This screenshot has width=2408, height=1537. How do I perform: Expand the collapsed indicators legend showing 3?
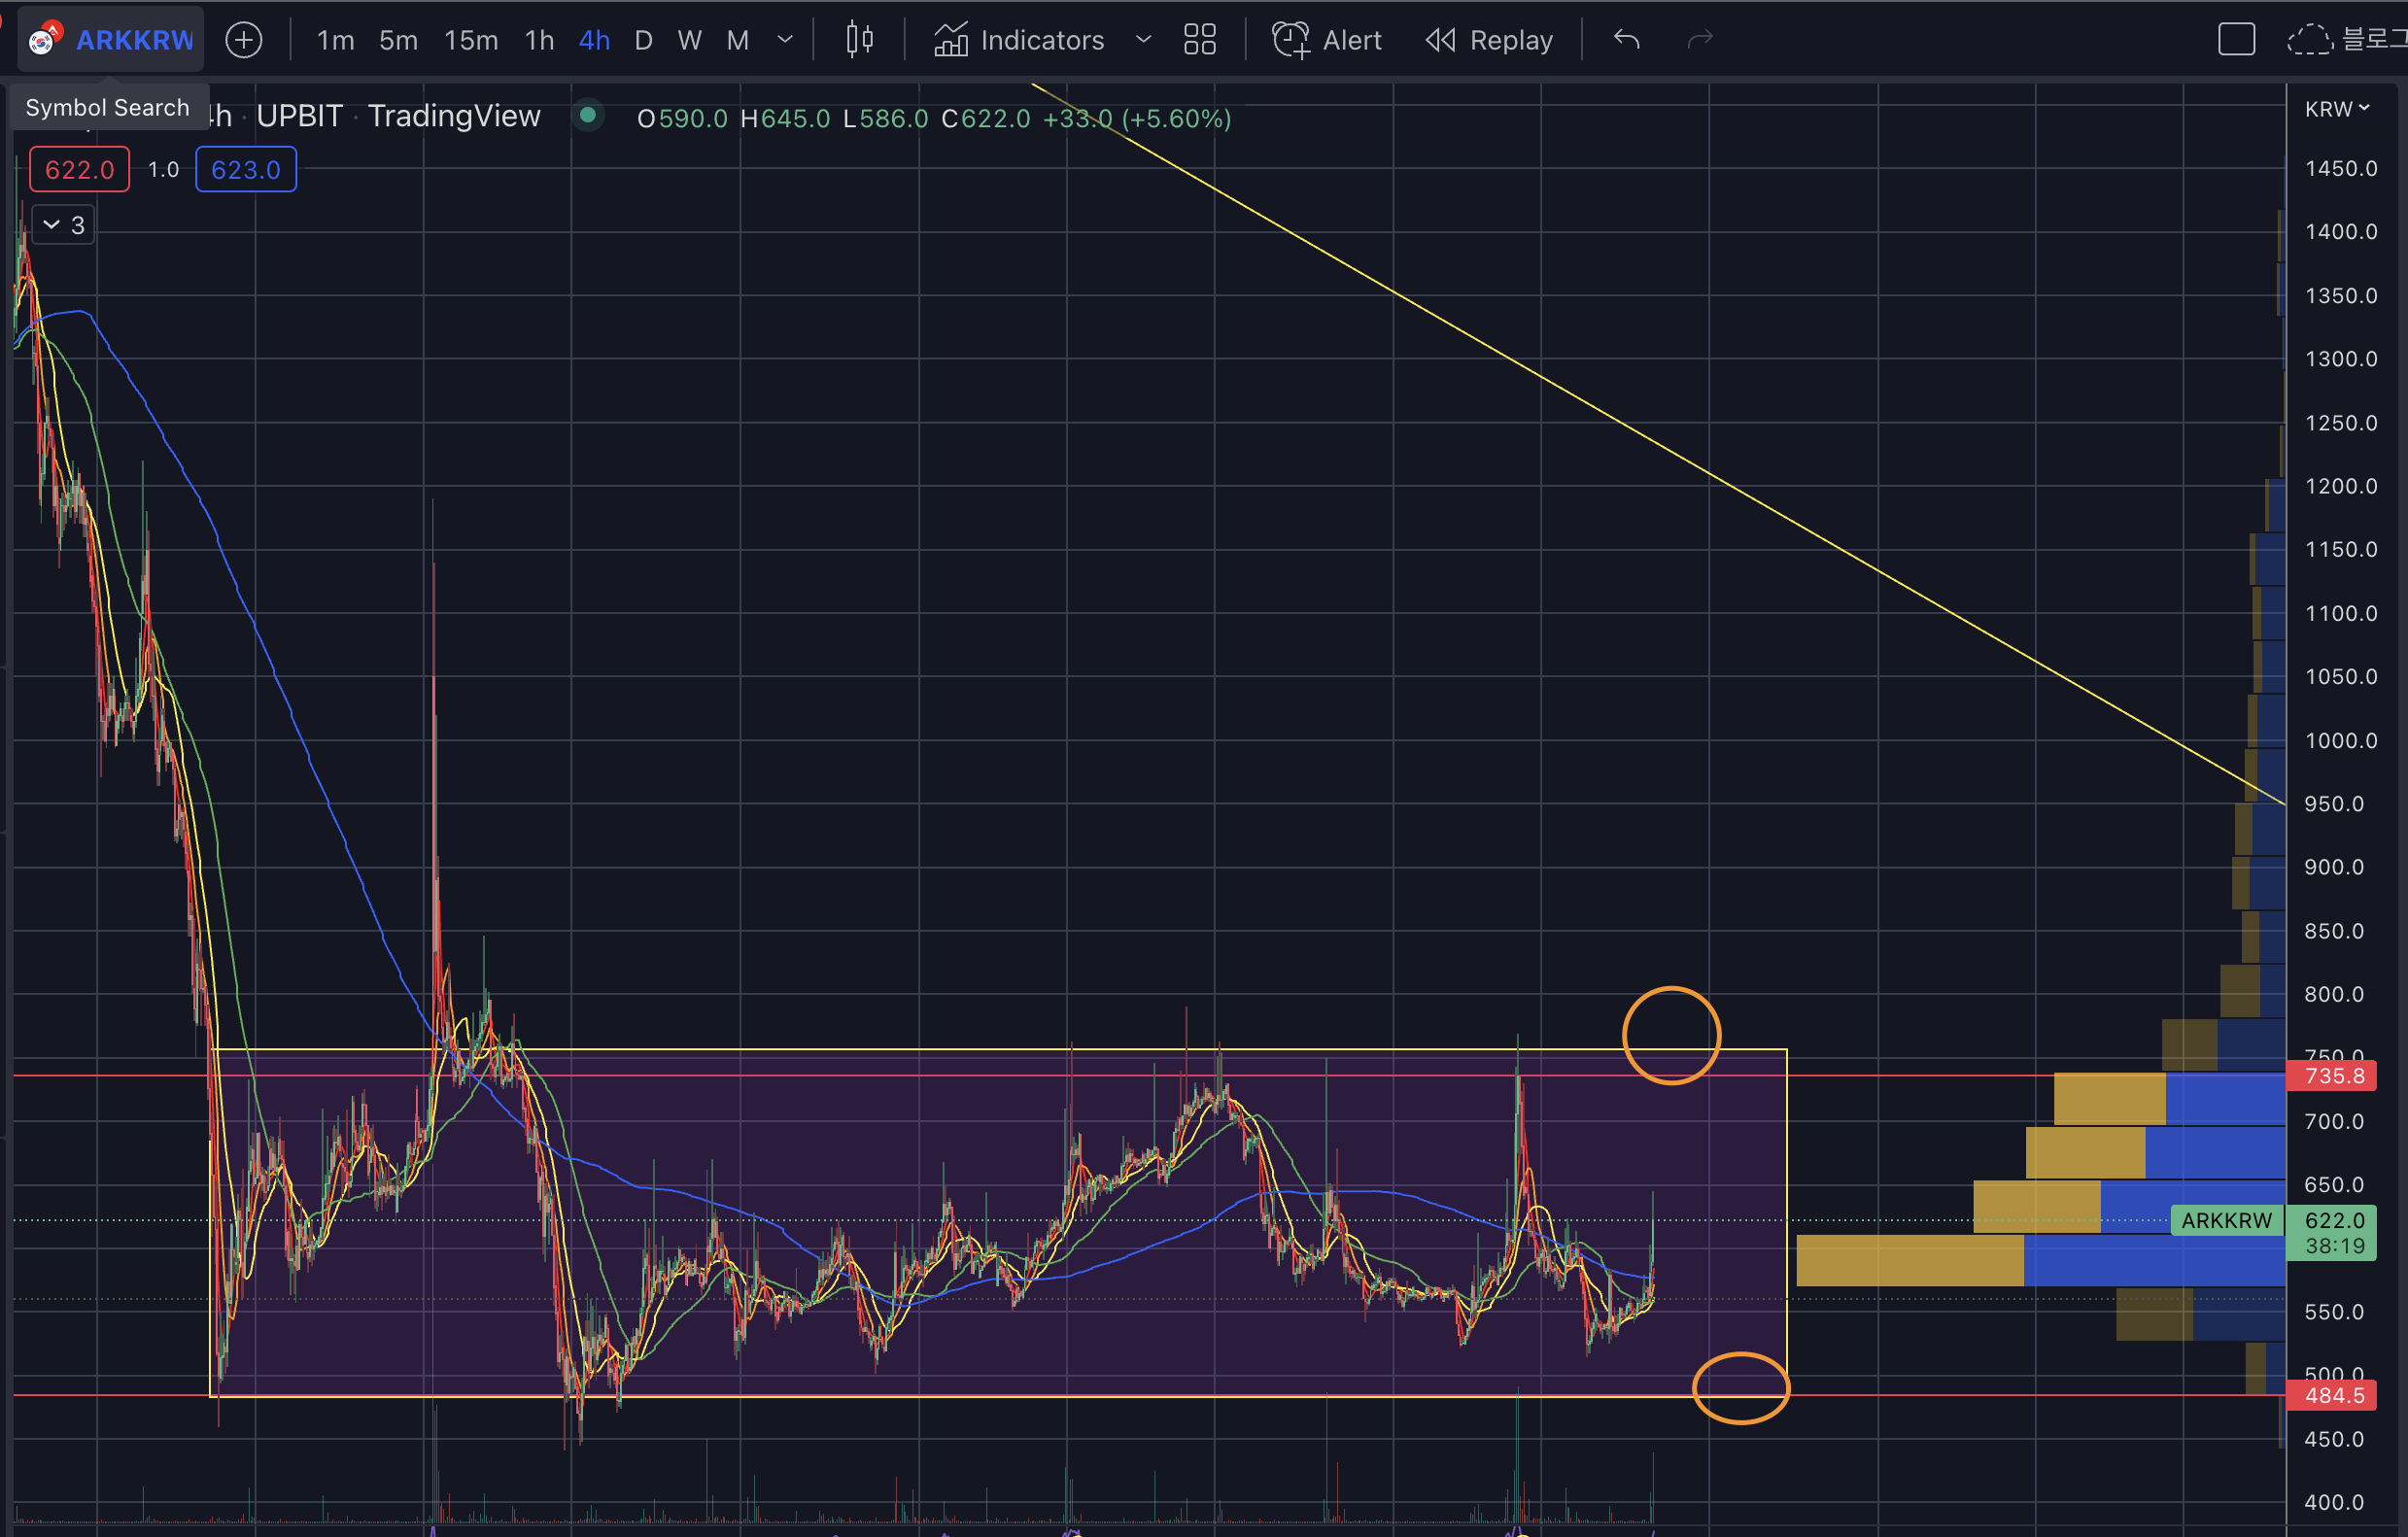[64, 225]
